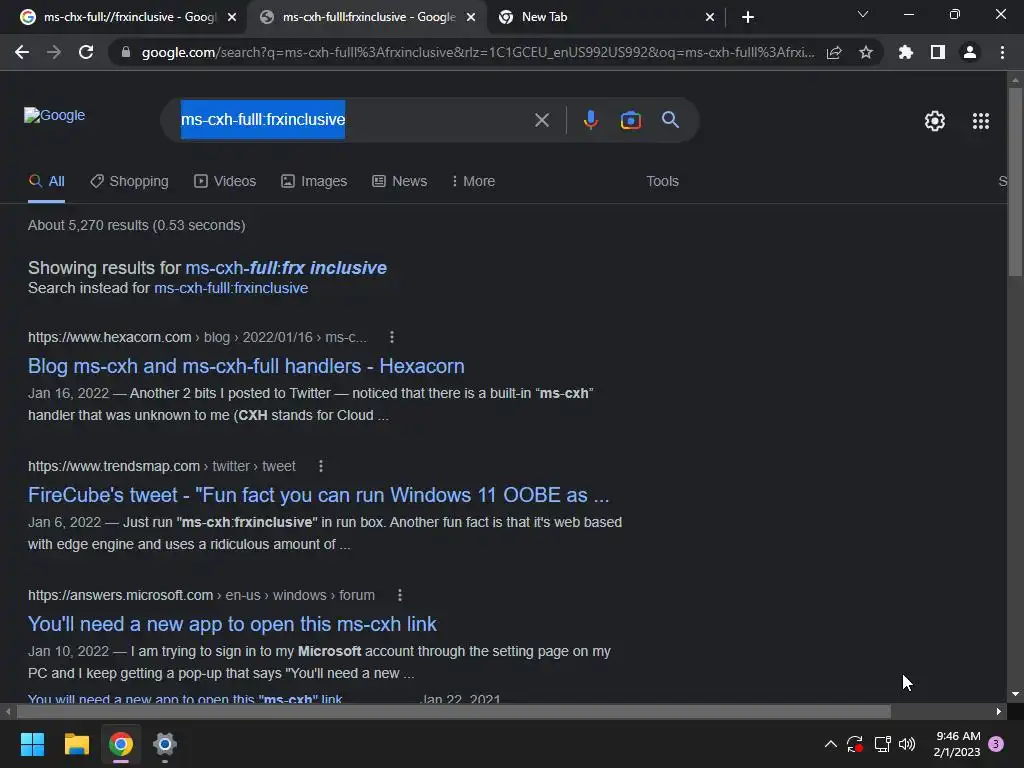This screenshot has width=1024, height=768.
Task: Click the Google logo
Action: tap(54, 116)
